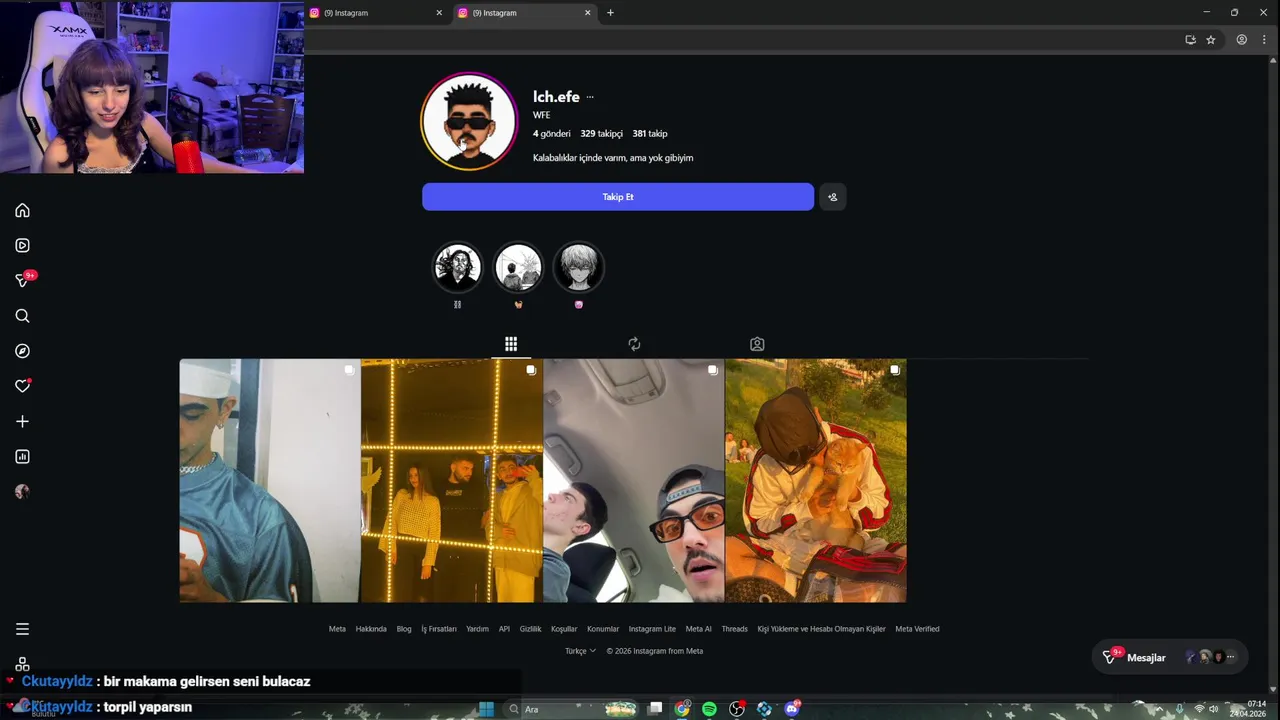This screenshot has height=720, width=1280.
Task: Open Chrome from the taskbar
Action: click(x=682, y=709)
